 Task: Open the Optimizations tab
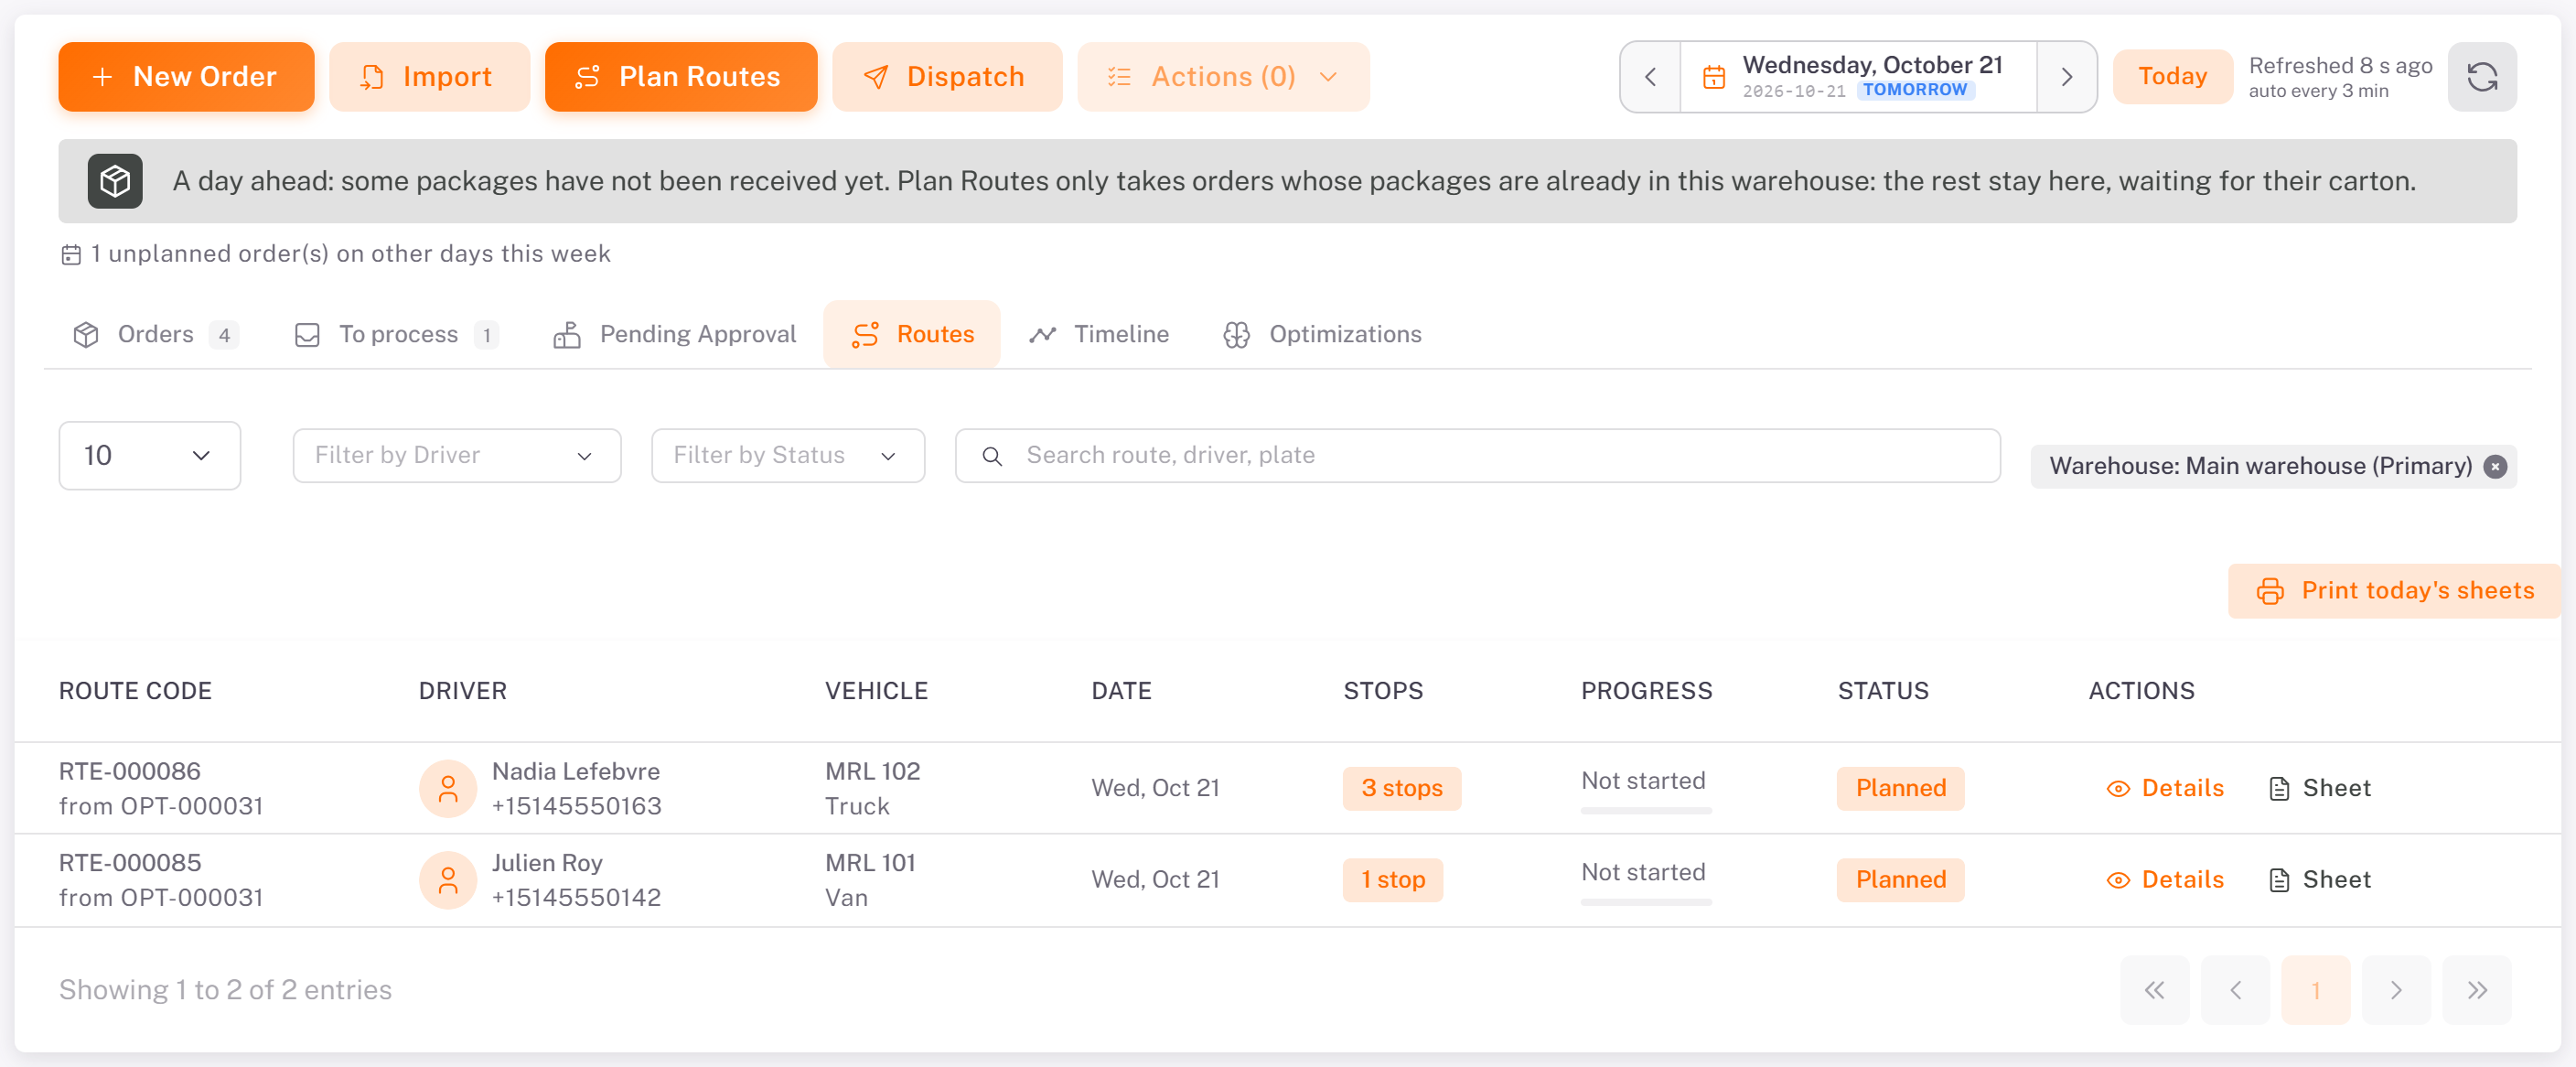tap(1322, 334)
